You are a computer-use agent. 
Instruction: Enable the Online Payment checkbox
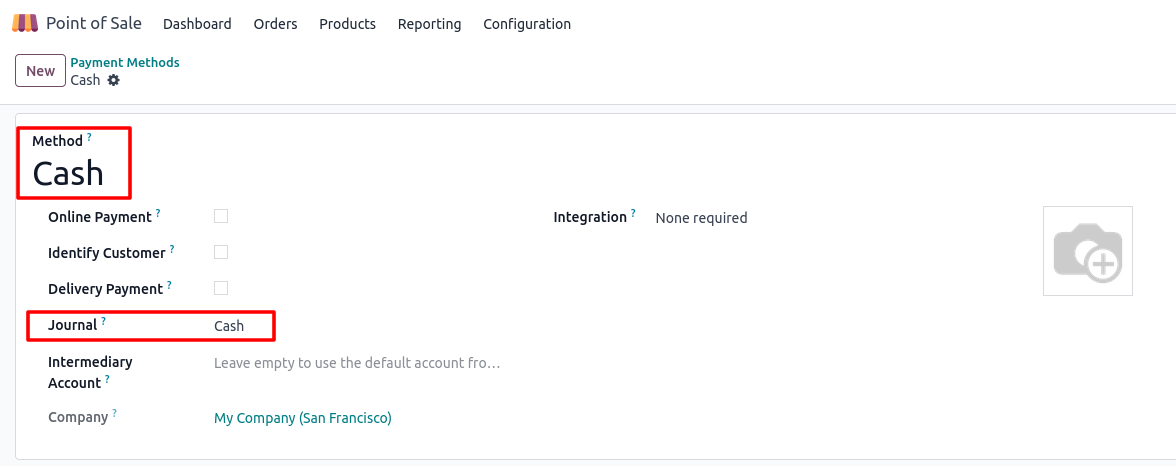click(x=220, y=216)
